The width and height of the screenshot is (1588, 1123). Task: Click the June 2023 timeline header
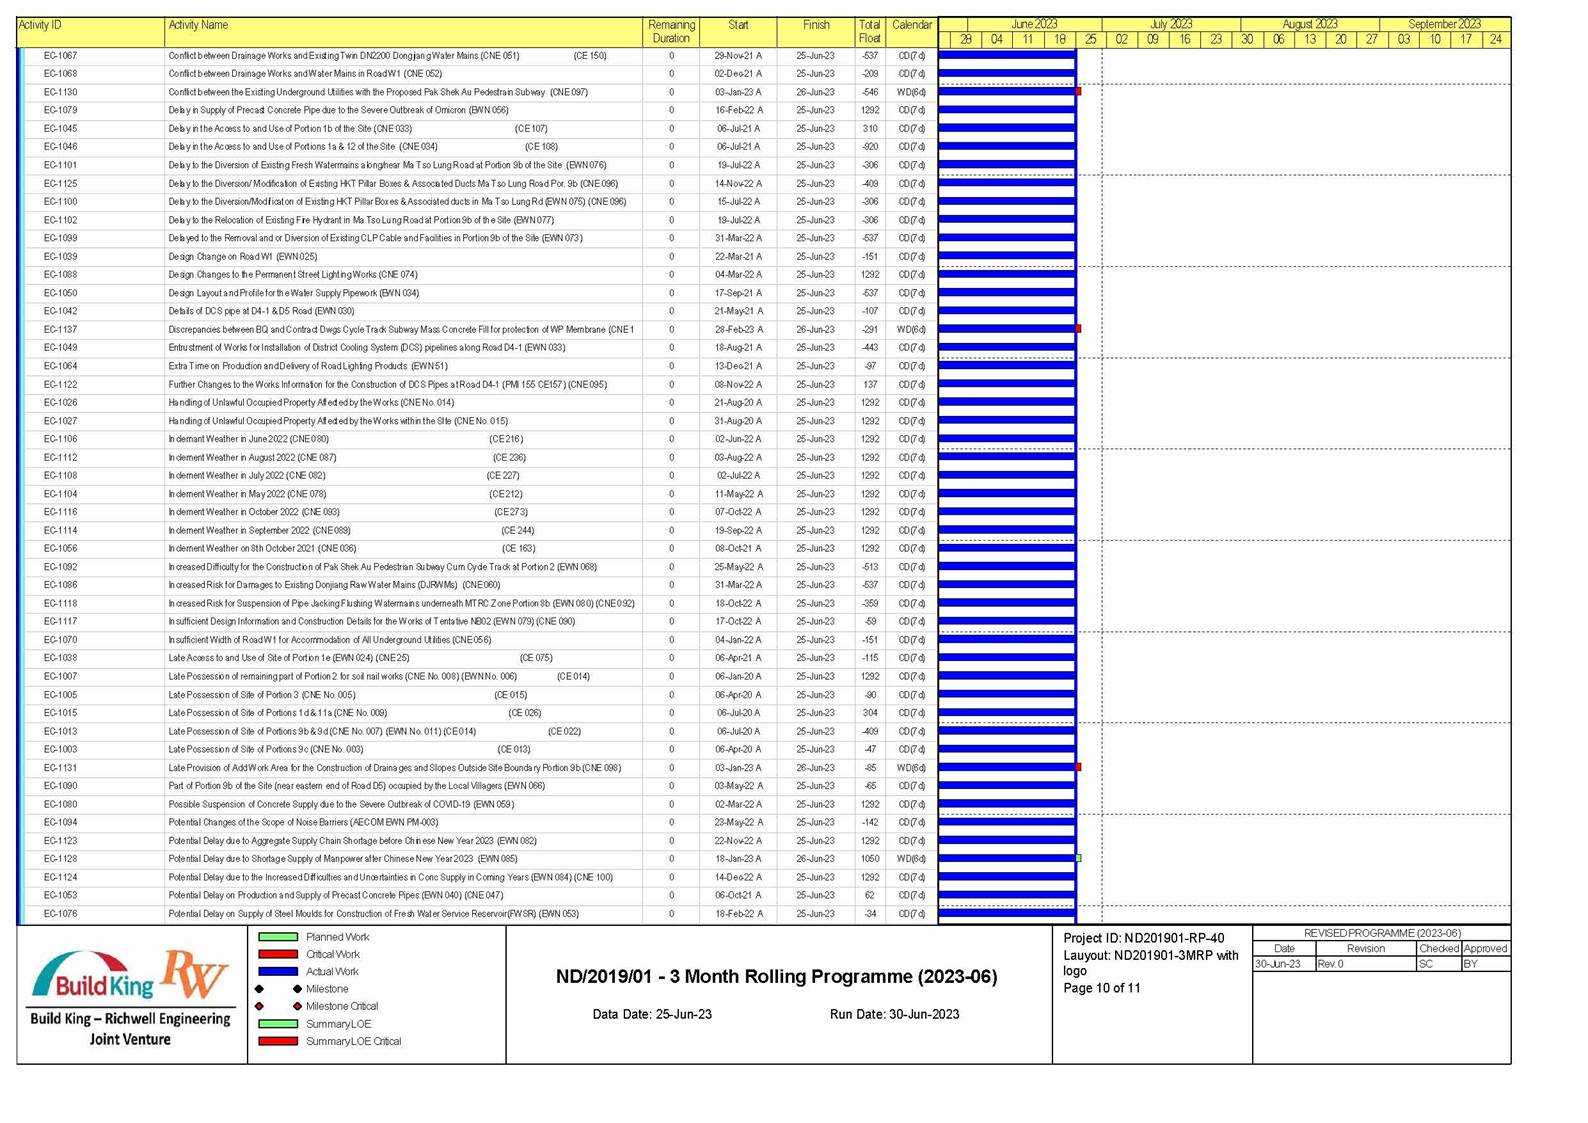[x=1034, y=24]
